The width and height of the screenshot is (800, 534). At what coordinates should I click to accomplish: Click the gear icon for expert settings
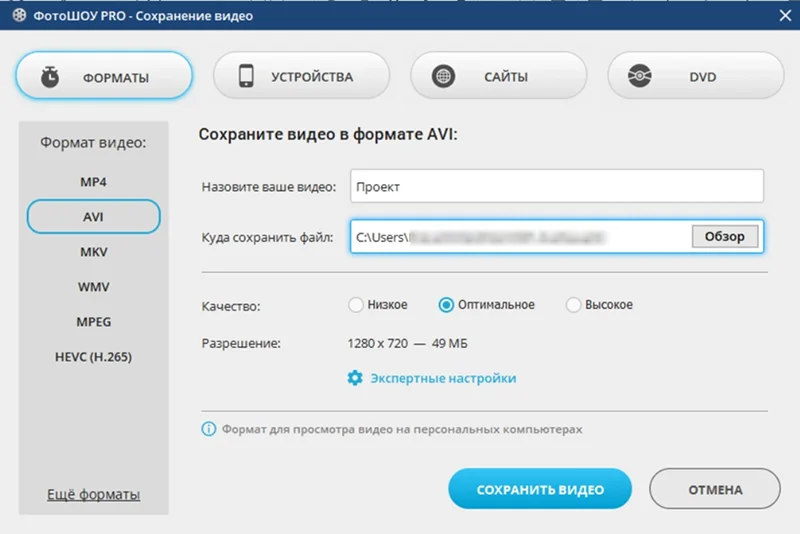(354, 378)
